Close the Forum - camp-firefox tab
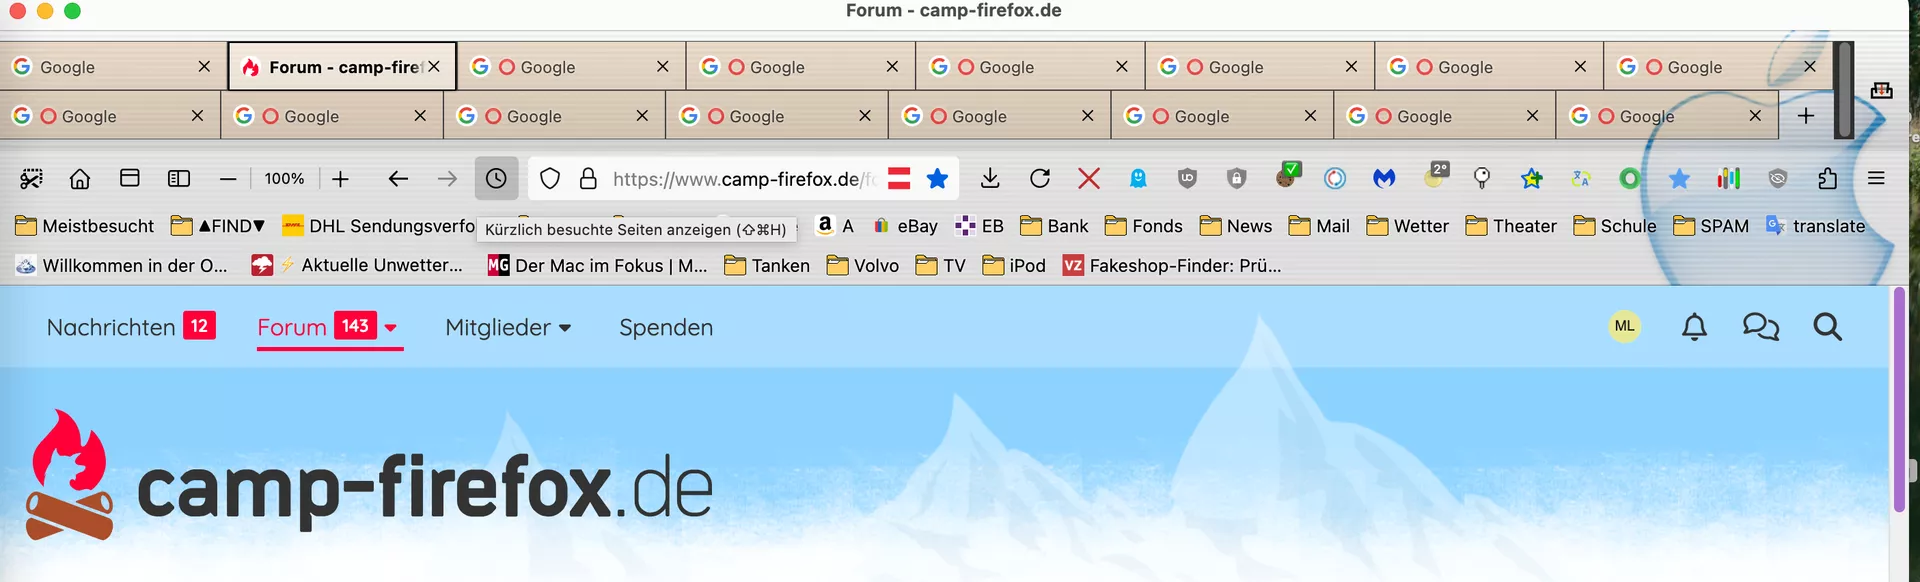 (434, 67)
